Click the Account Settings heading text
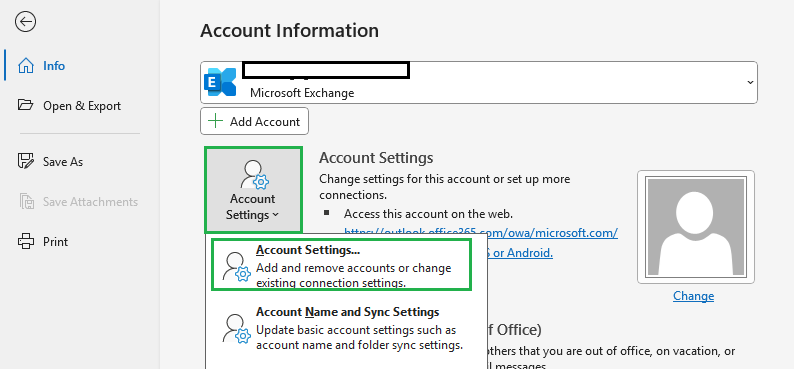This screenshot has width=794, height=369. pos(376,158)
